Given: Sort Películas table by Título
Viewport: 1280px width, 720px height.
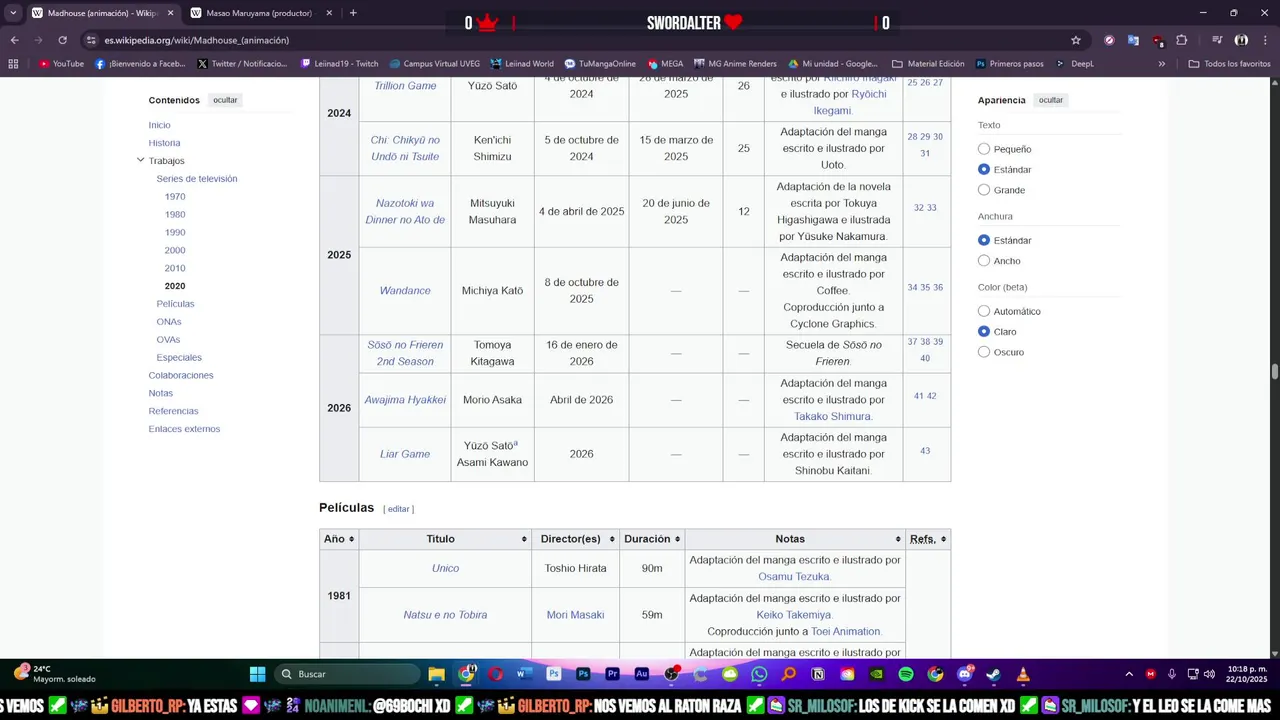Looking at the screenshot, I should click(x=445, y=539).
